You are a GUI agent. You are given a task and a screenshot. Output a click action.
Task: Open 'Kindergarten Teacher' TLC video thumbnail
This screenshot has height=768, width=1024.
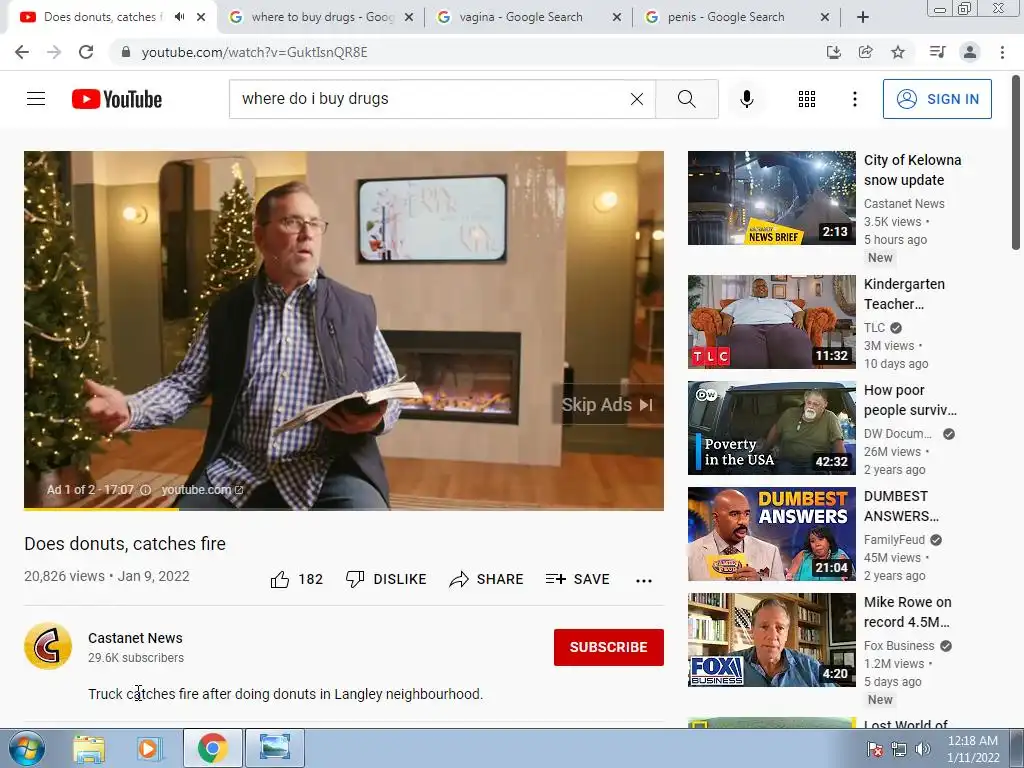[x=771, y=322]
